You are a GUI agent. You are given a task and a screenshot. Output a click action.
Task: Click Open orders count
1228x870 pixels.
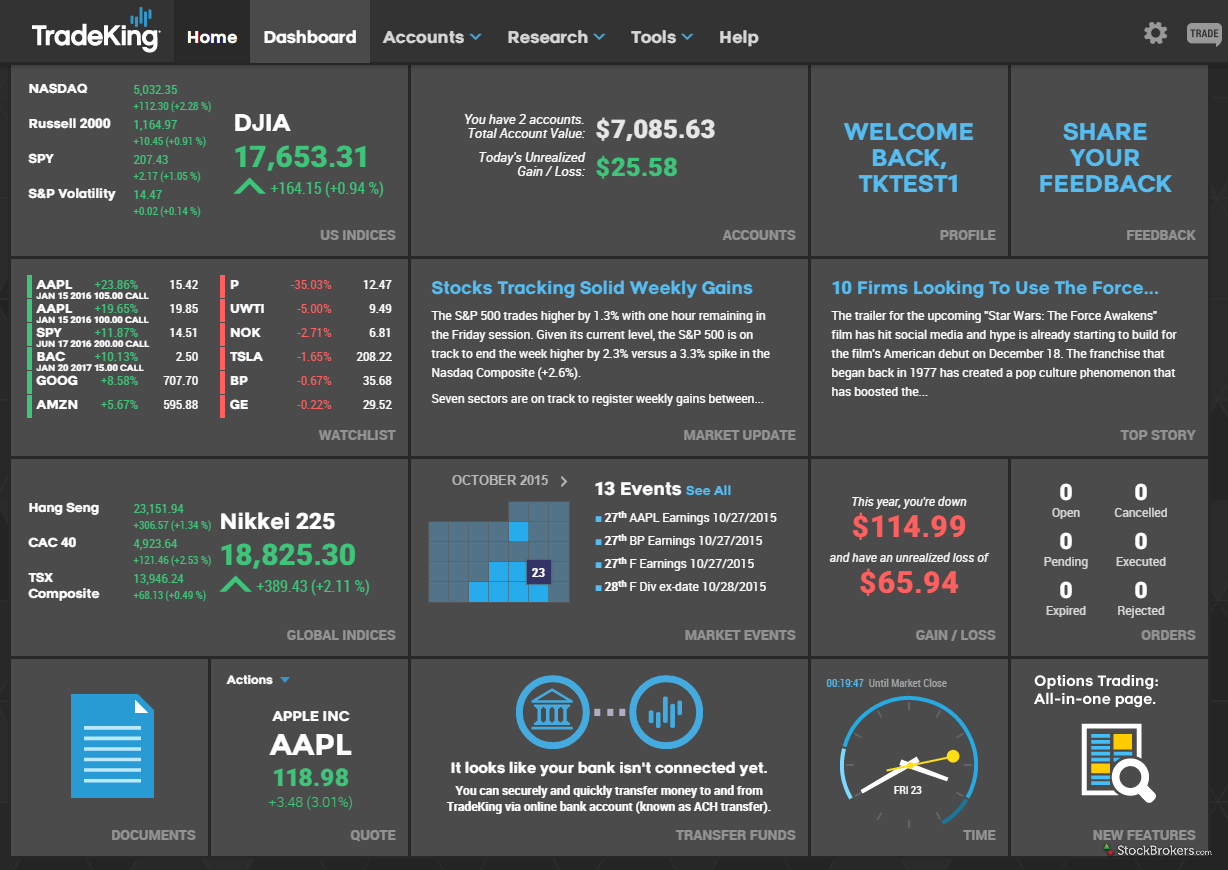pos(1066,501)
